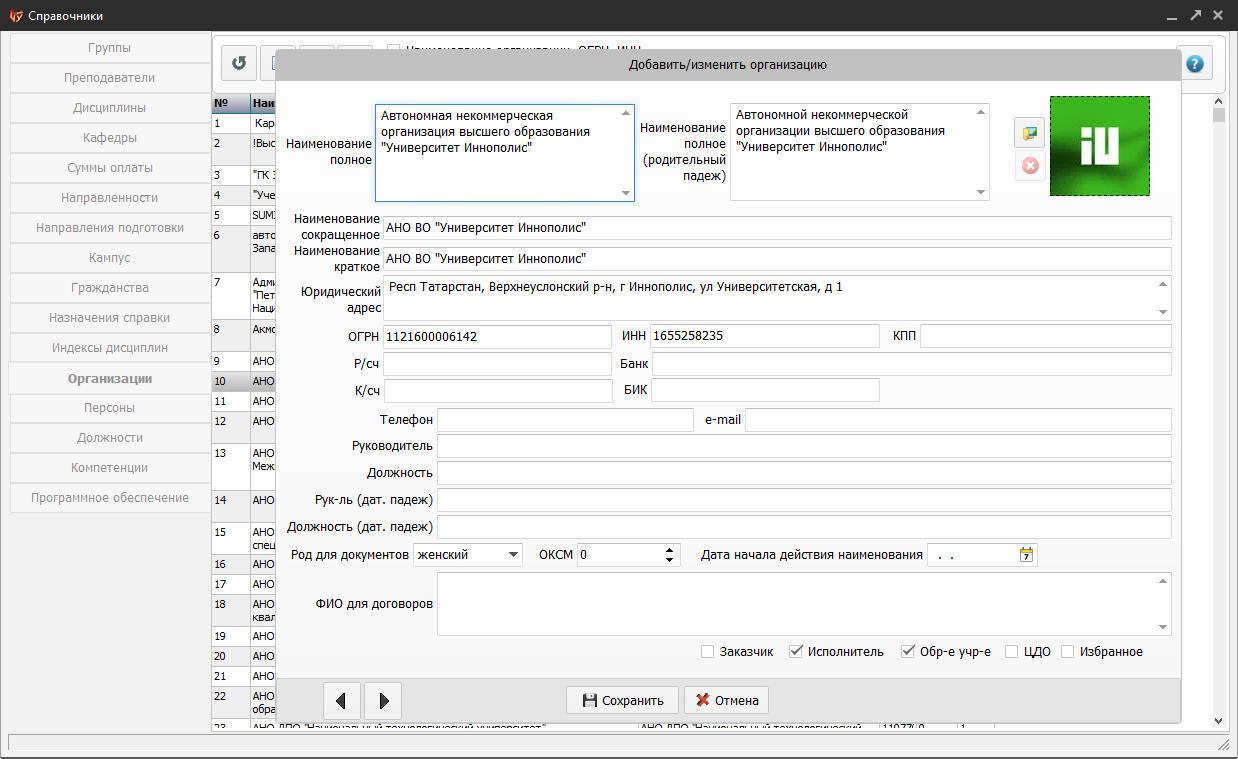Open the Персоны section
1238x759 pixels.
[x=110, y=408]
